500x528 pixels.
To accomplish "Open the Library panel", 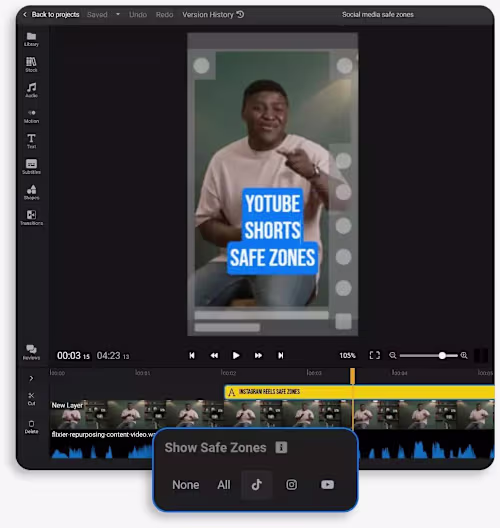I will pyautogui.click(x=31, y=39).
